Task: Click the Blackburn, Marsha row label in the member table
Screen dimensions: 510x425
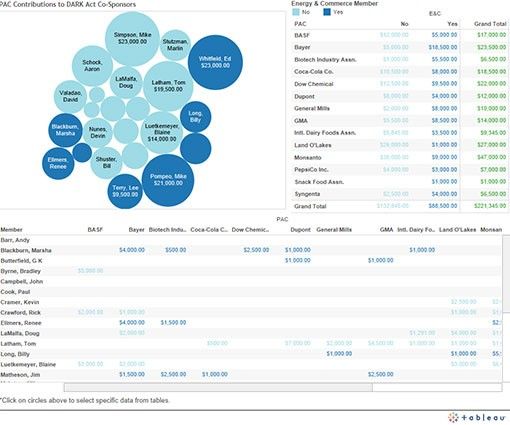Action: (x=26, y=250)
